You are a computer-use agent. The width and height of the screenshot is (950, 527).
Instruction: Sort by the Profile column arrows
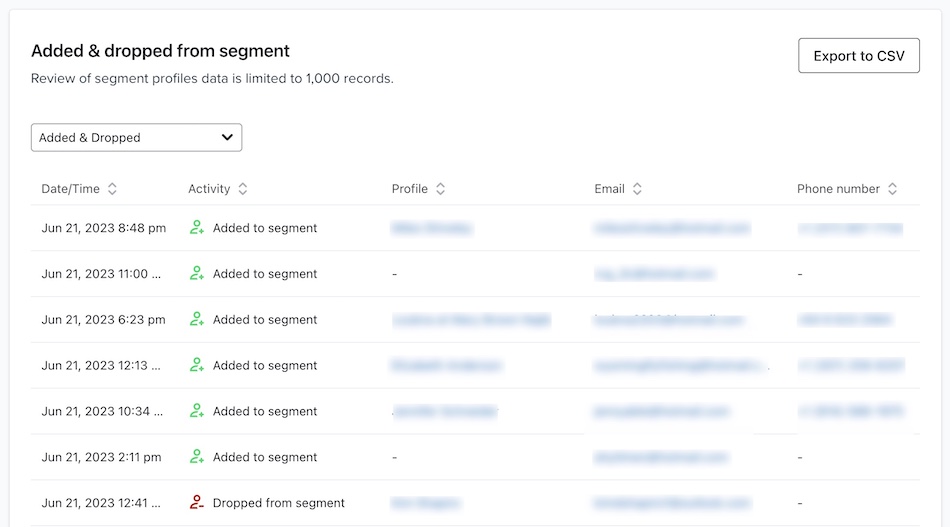pos(440,189)
